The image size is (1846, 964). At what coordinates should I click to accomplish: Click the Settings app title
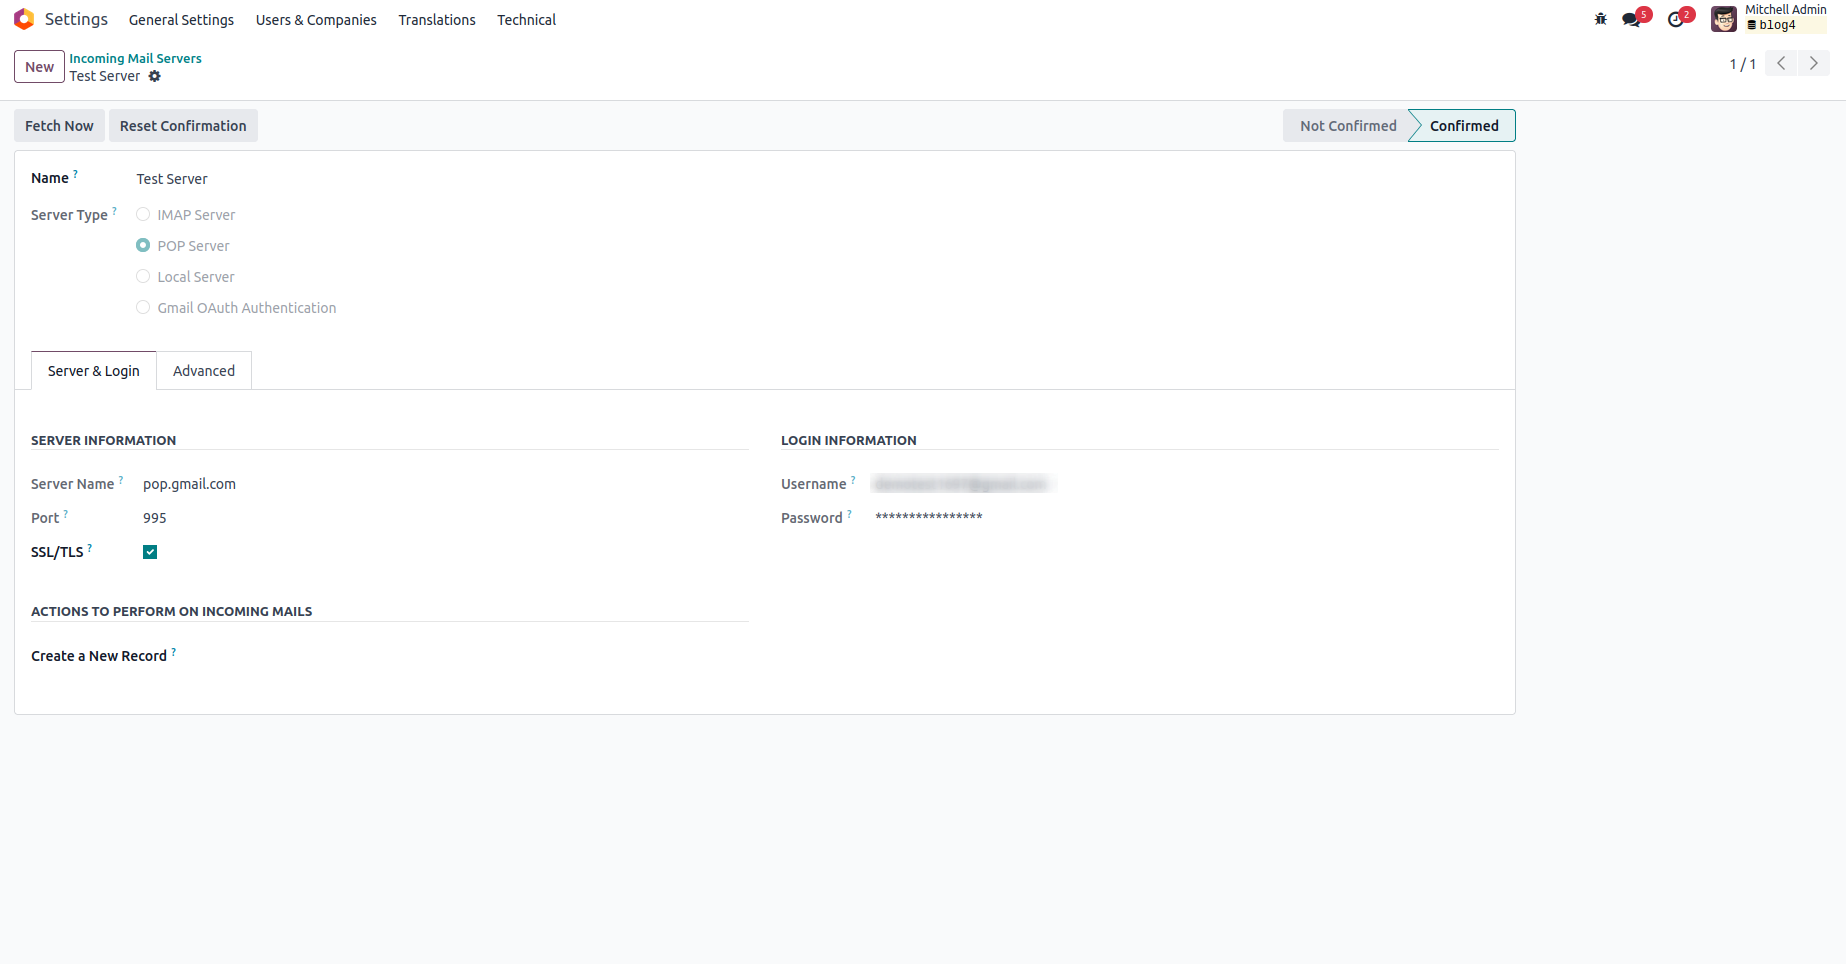[76, 19]
